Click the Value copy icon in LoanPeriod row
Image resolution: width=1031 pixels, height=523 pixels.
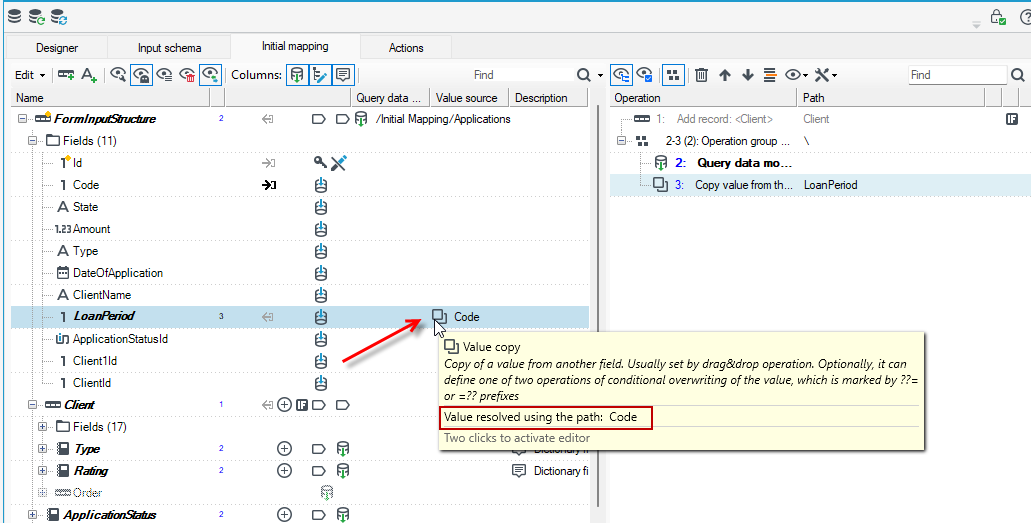pos(439,316)
